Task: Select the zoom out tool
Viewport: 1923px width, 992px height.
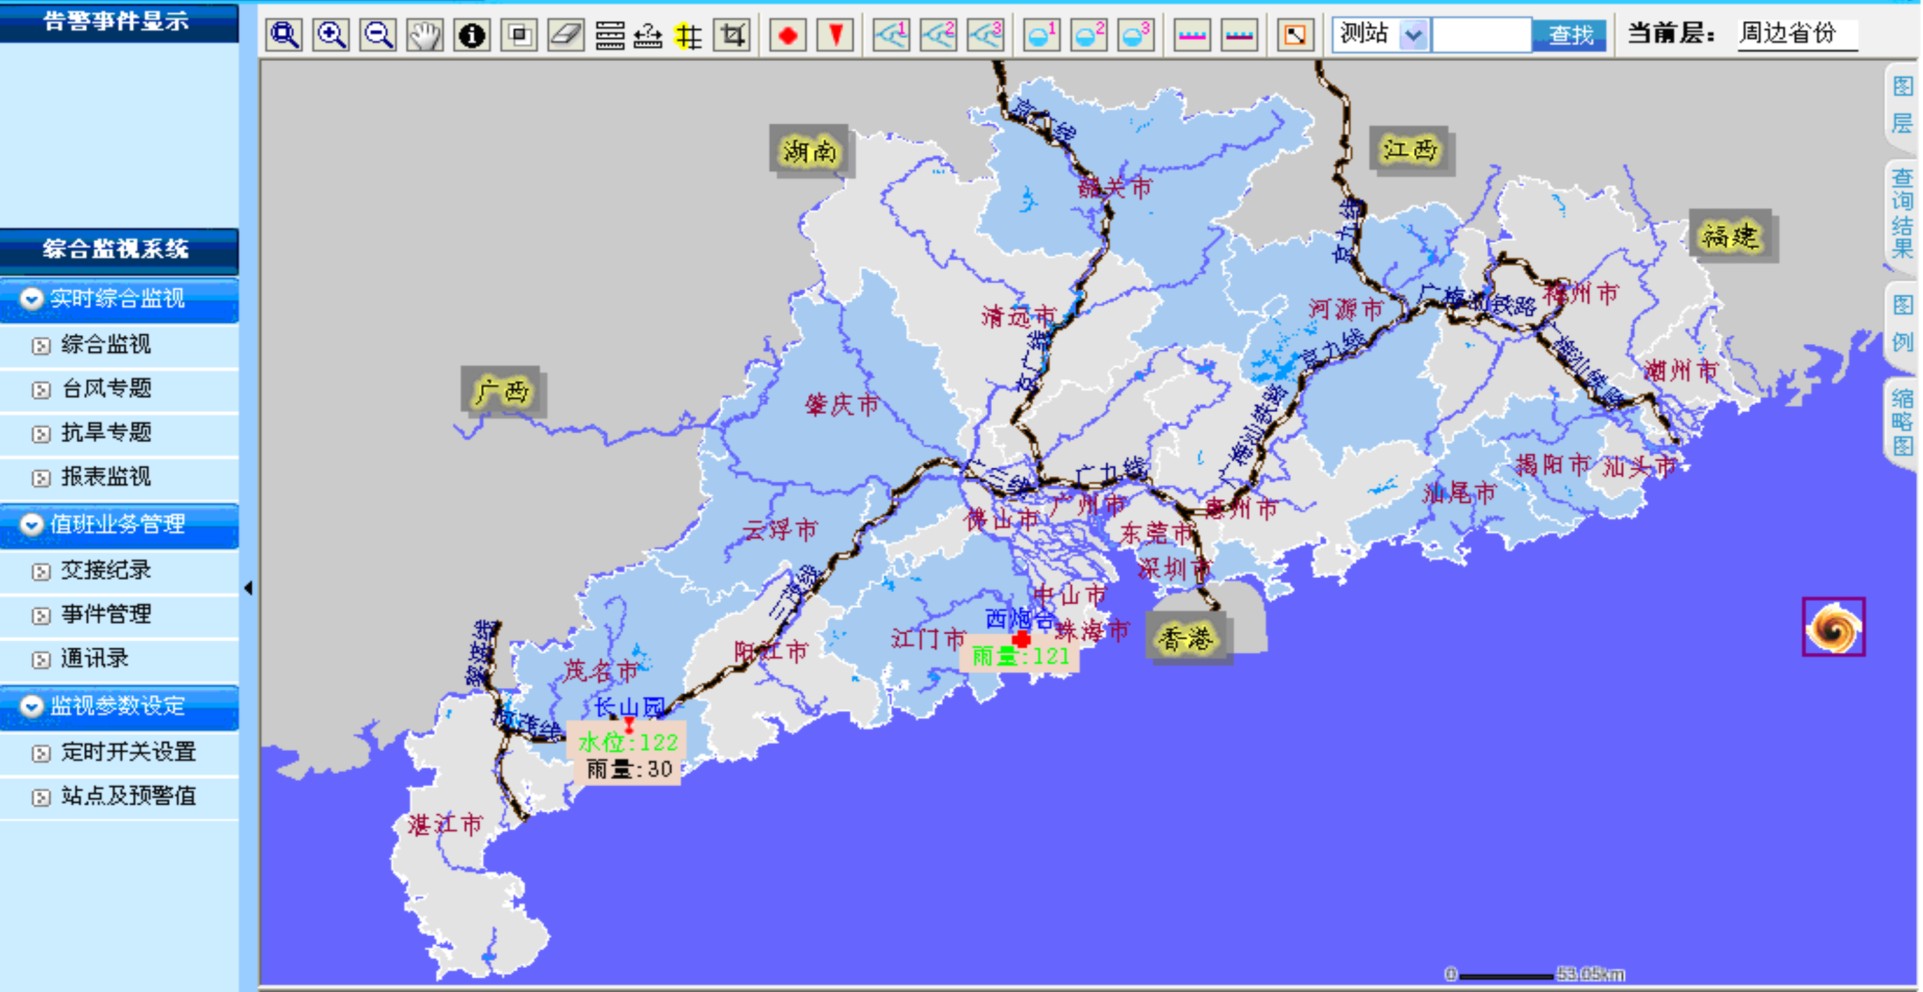Action: [378, 35]
